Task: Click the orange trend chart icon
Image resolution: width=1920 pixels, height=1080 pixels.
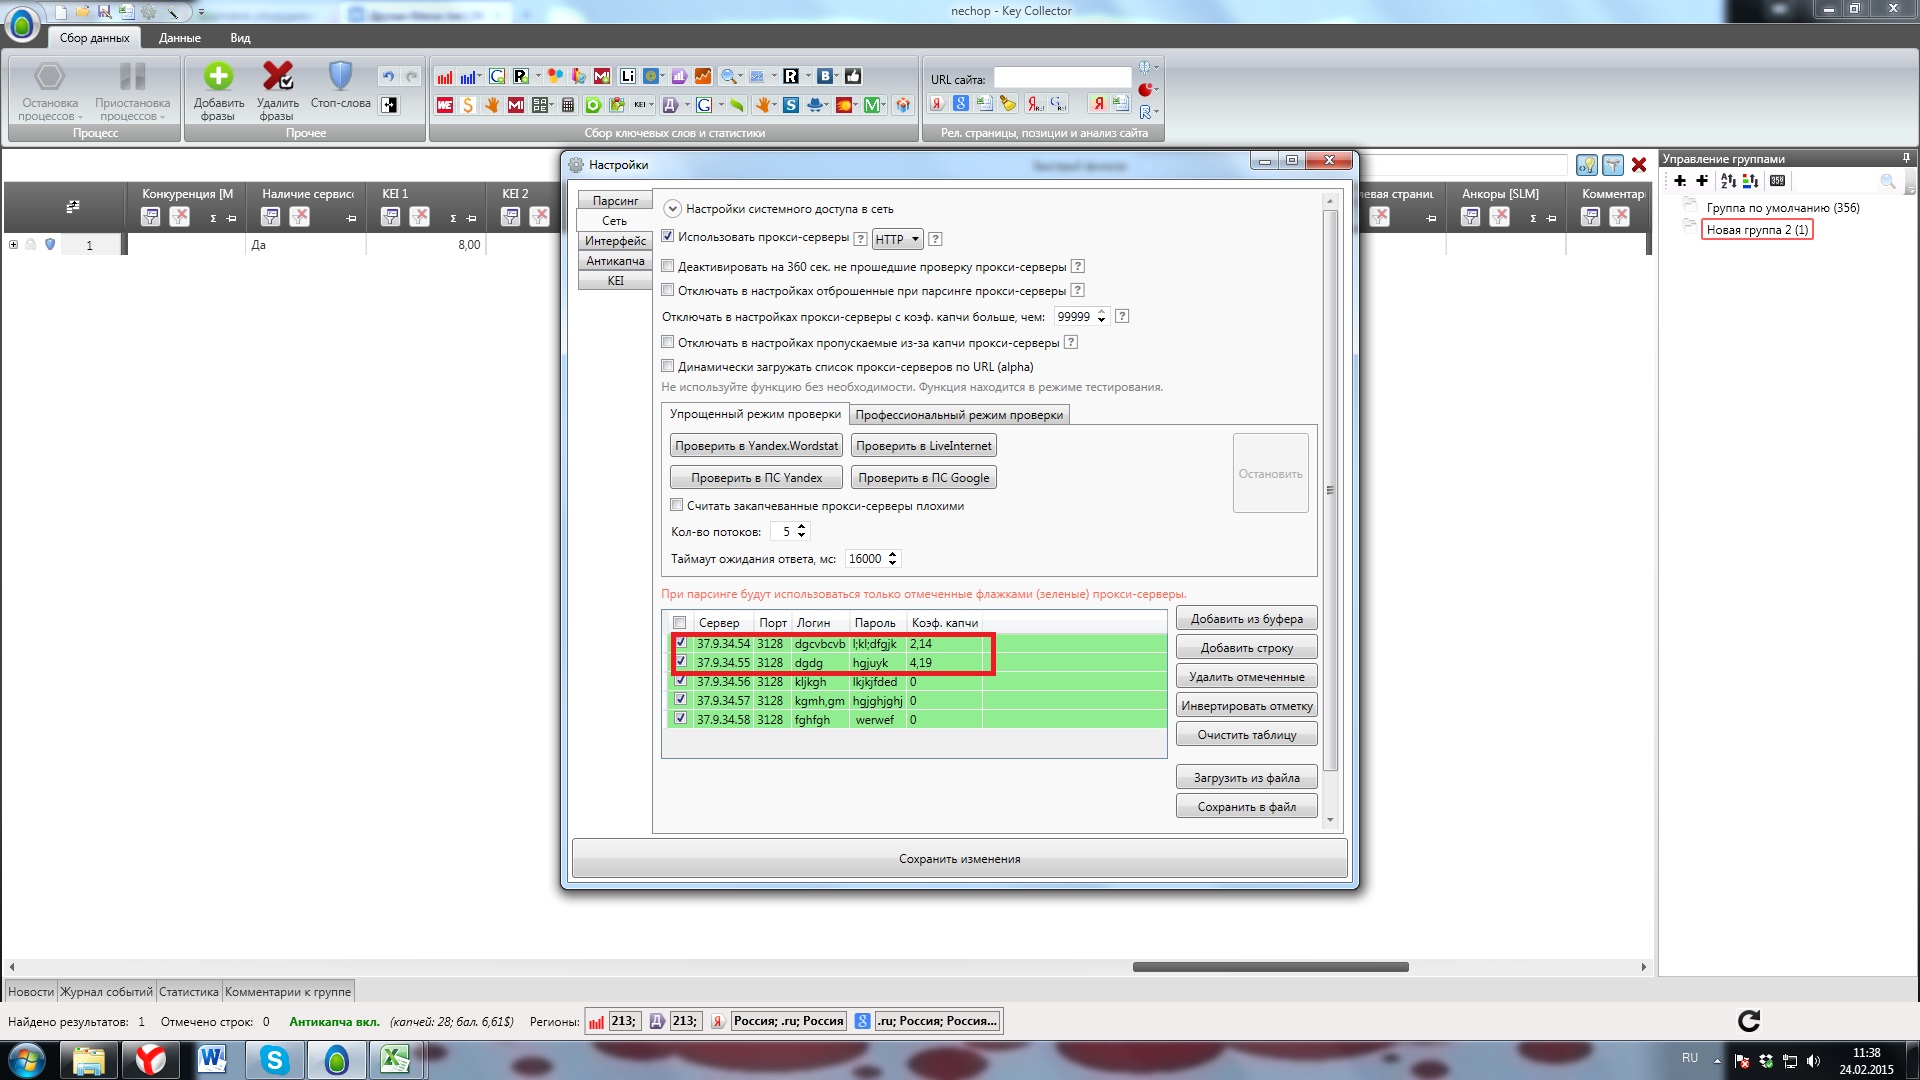Action: [x=703, y=76]
